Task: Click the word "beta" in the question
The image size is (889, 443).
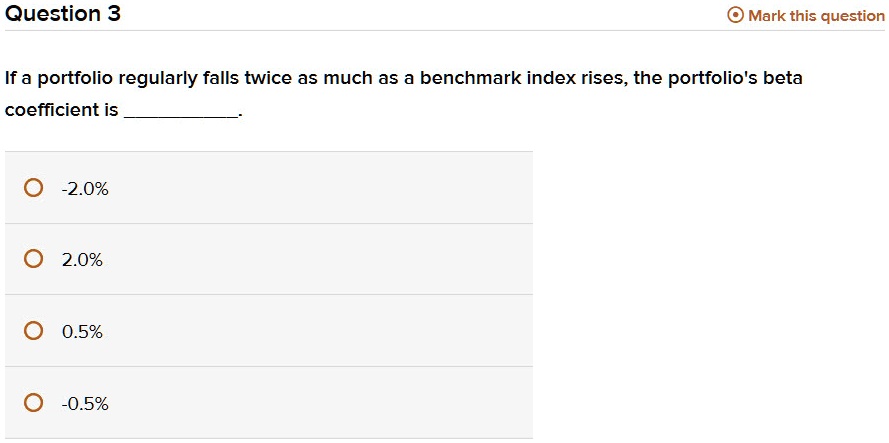Action: (x=783, y=78)
